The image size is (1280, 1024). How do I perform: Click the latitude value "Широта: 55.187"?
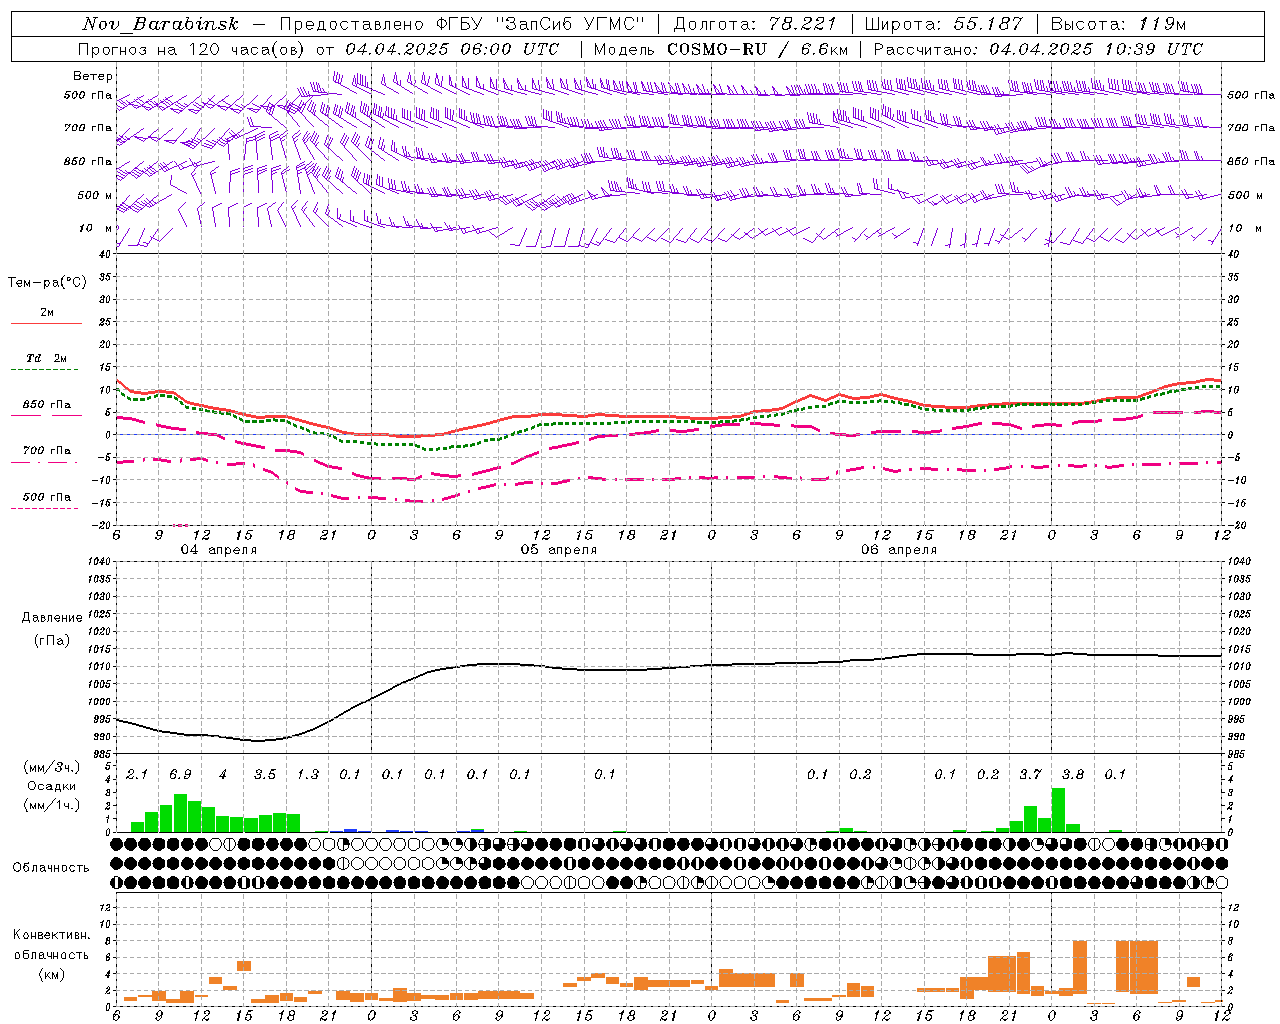click(x=943, y=24)
